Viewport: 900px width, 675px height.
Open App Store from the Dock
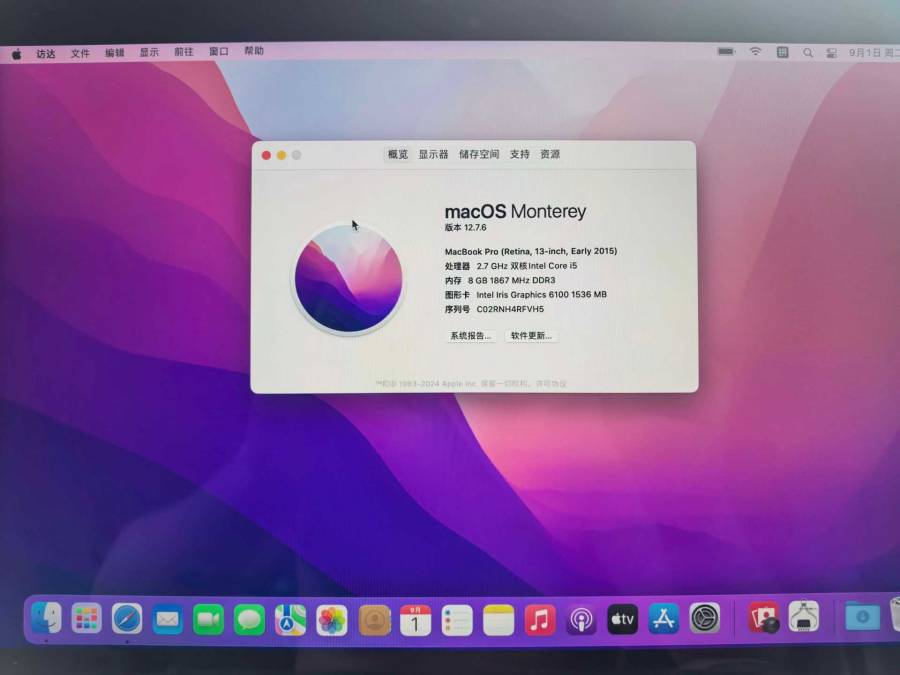click(x=664, y=619)
